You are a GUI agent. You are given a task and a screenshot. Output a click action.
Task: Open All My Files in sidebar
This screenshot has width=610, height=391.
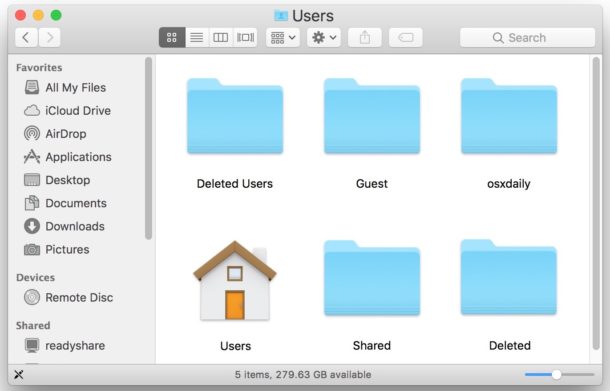pos(65,88)
